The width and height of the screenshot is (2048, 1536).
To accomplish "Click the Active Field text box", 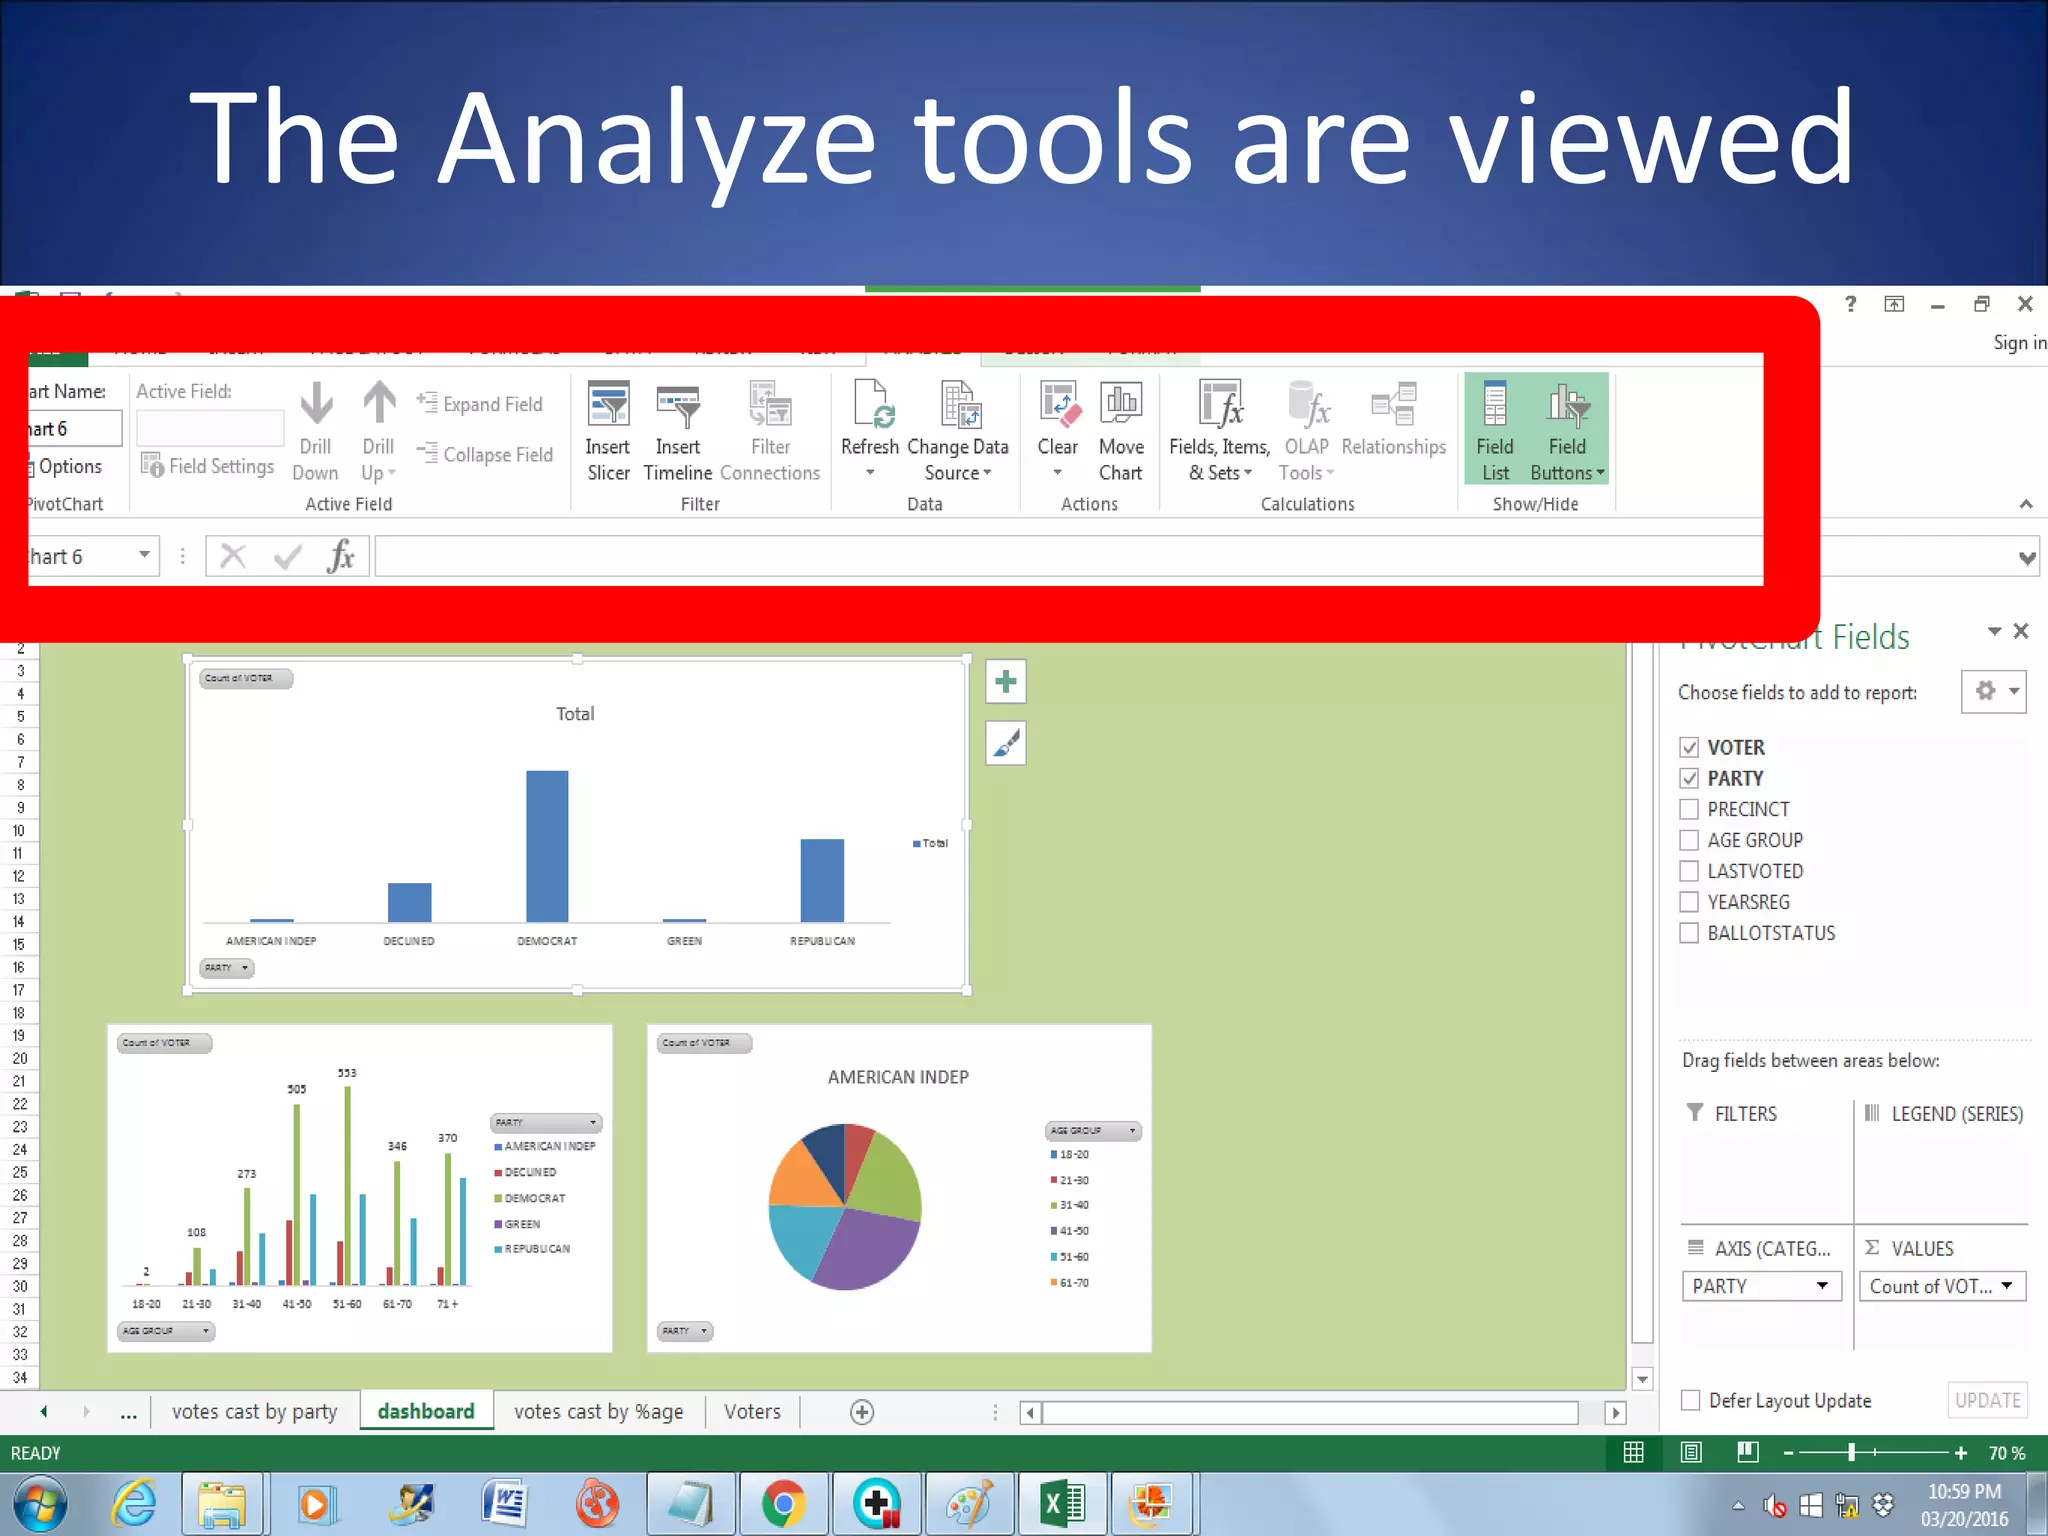I will [x=210, y=428].
